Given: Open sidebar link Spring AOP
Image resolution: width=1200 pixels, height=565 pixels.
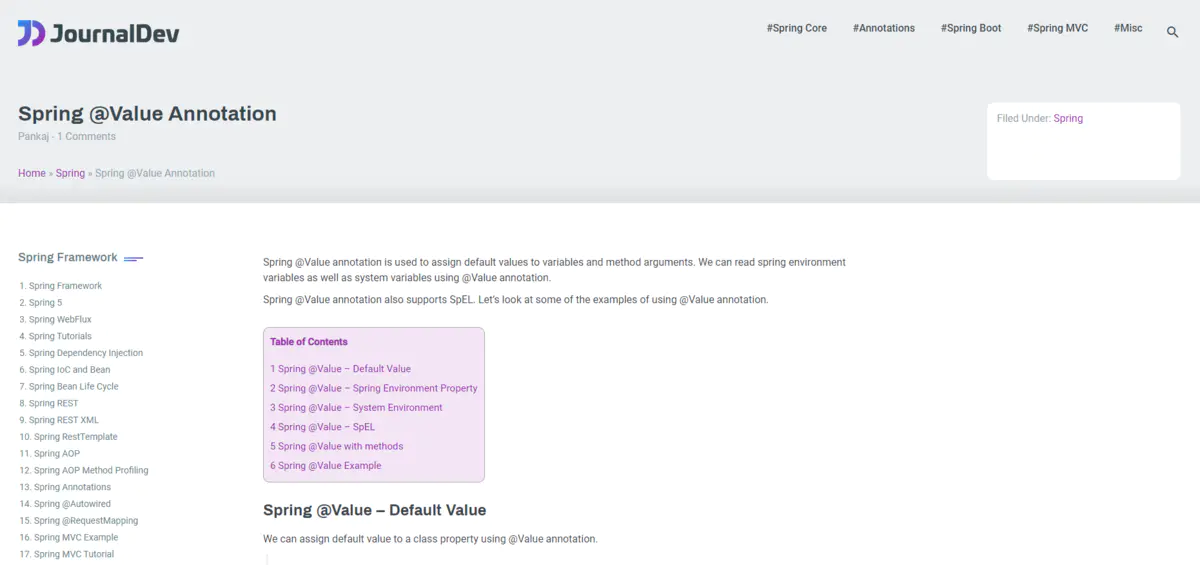Looking at the screenshot, I should click(57, 454).
